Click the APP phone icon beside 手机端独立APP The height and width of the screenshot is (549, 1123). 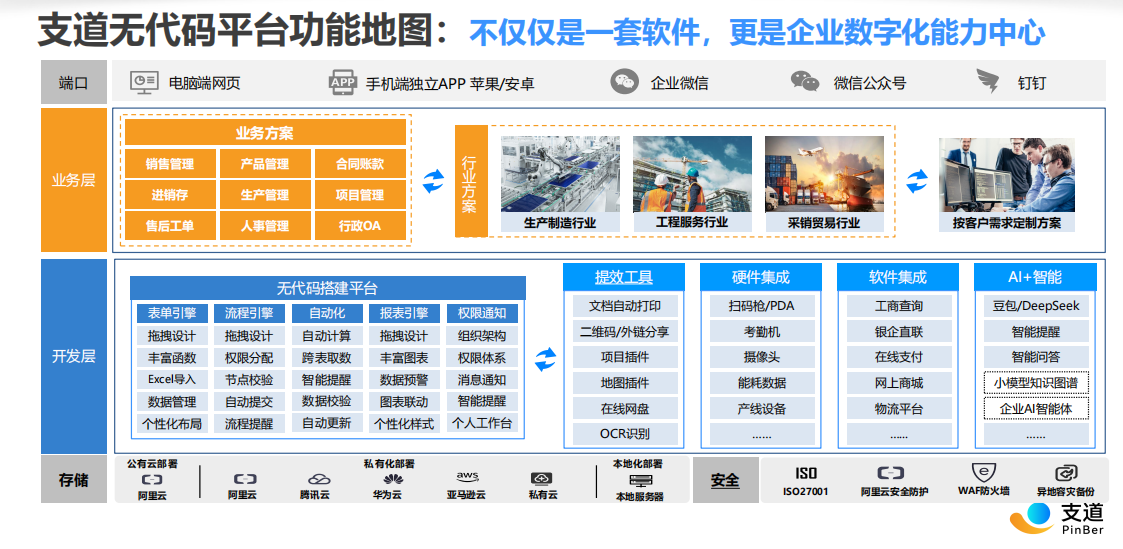pyautogui.click(x=343, y=82)
